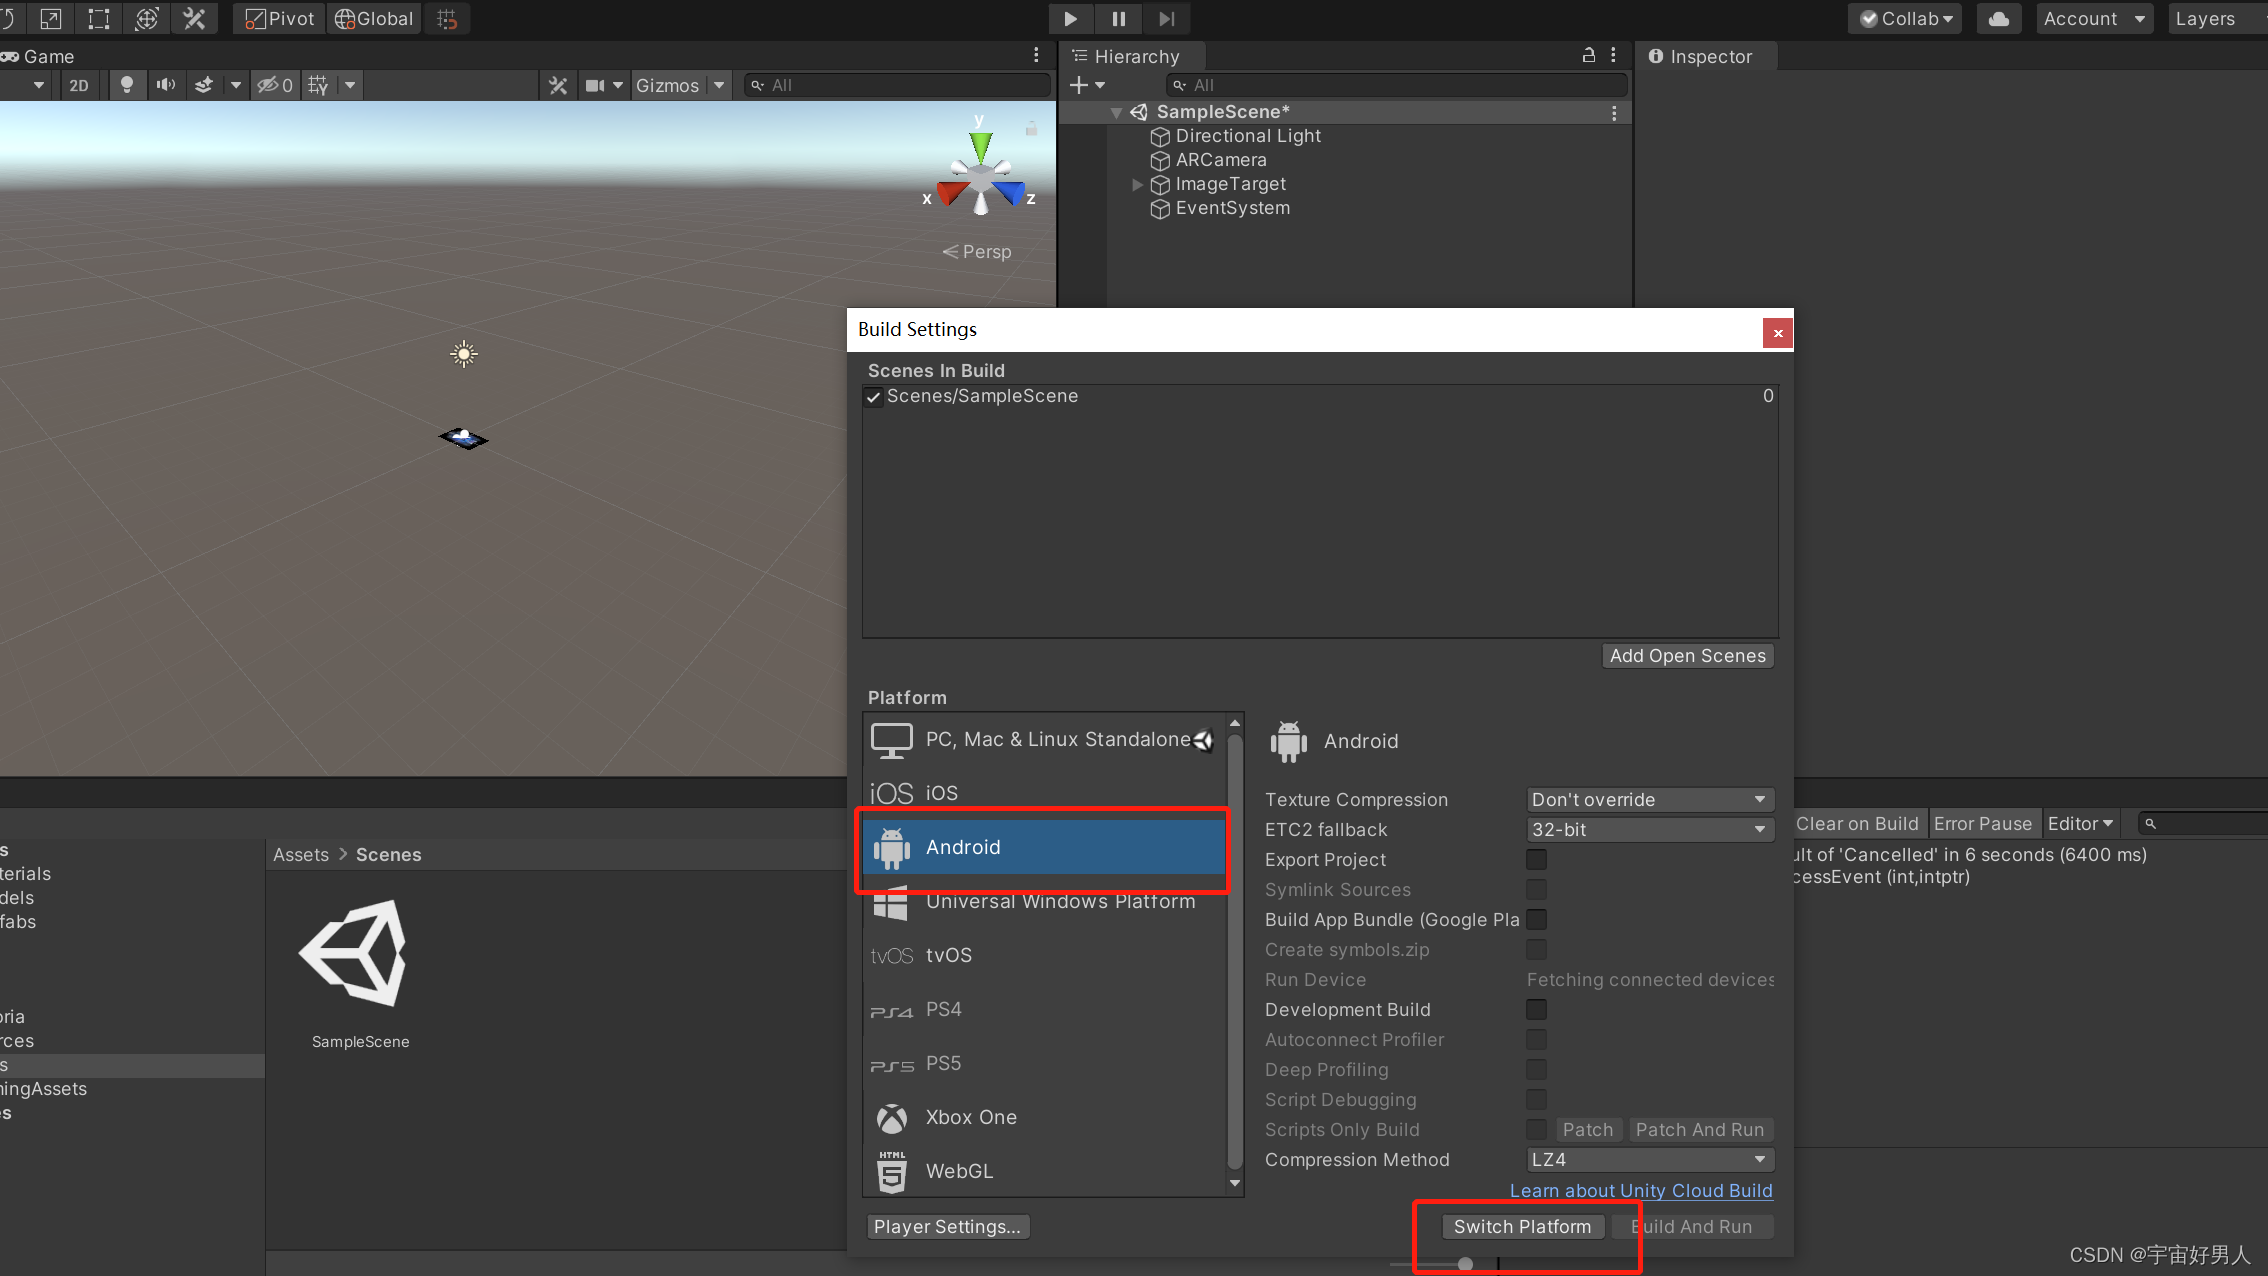Click the green Y axis gizmo cone
This screenshot has height=1276, width=2268.
click(981, 147)
